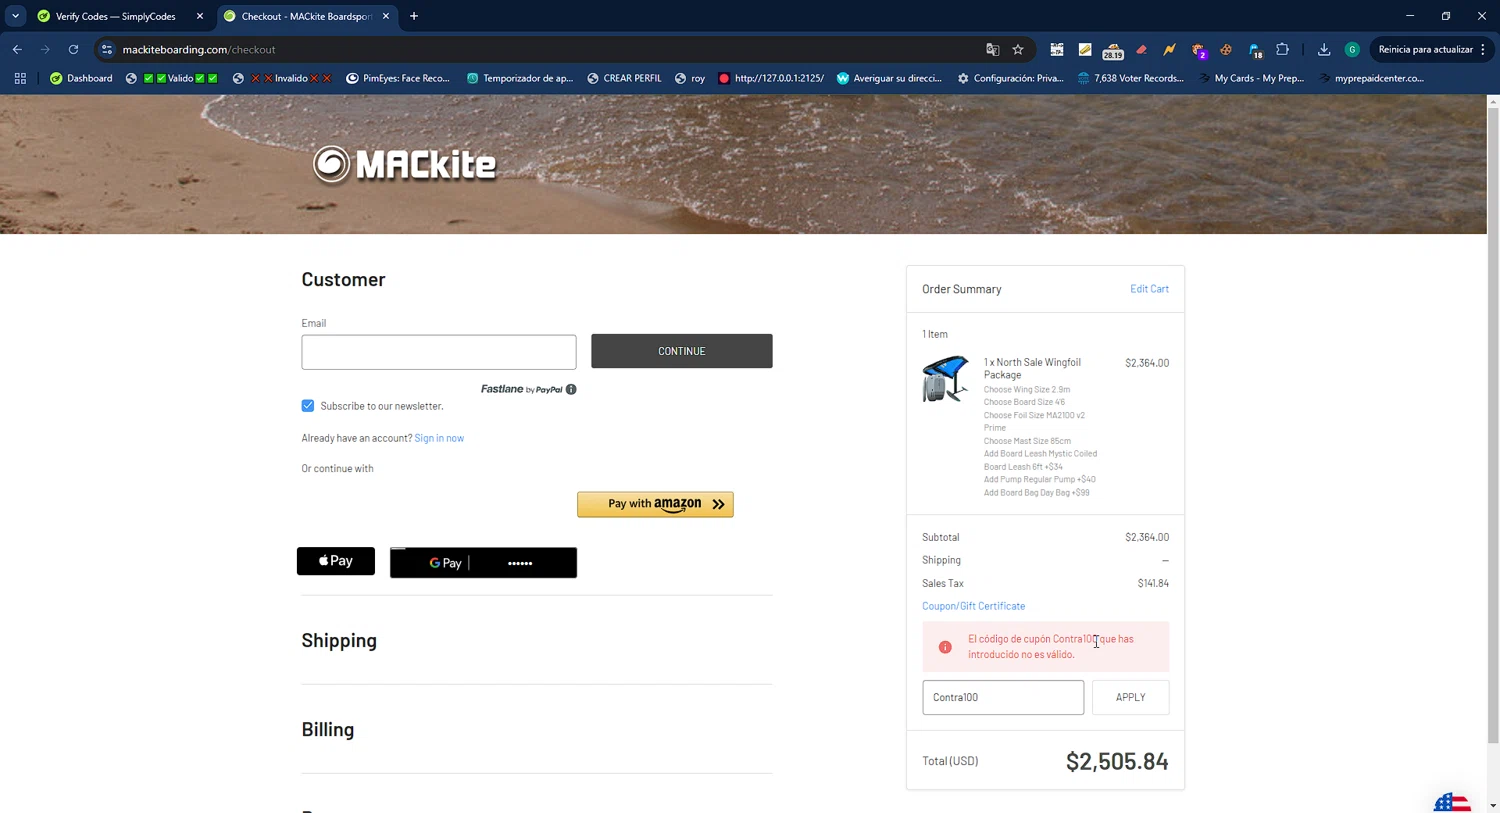Click the total amount $2,505.84
Viewport: 1500px width, 813px height.
(x=1117, y=761)
